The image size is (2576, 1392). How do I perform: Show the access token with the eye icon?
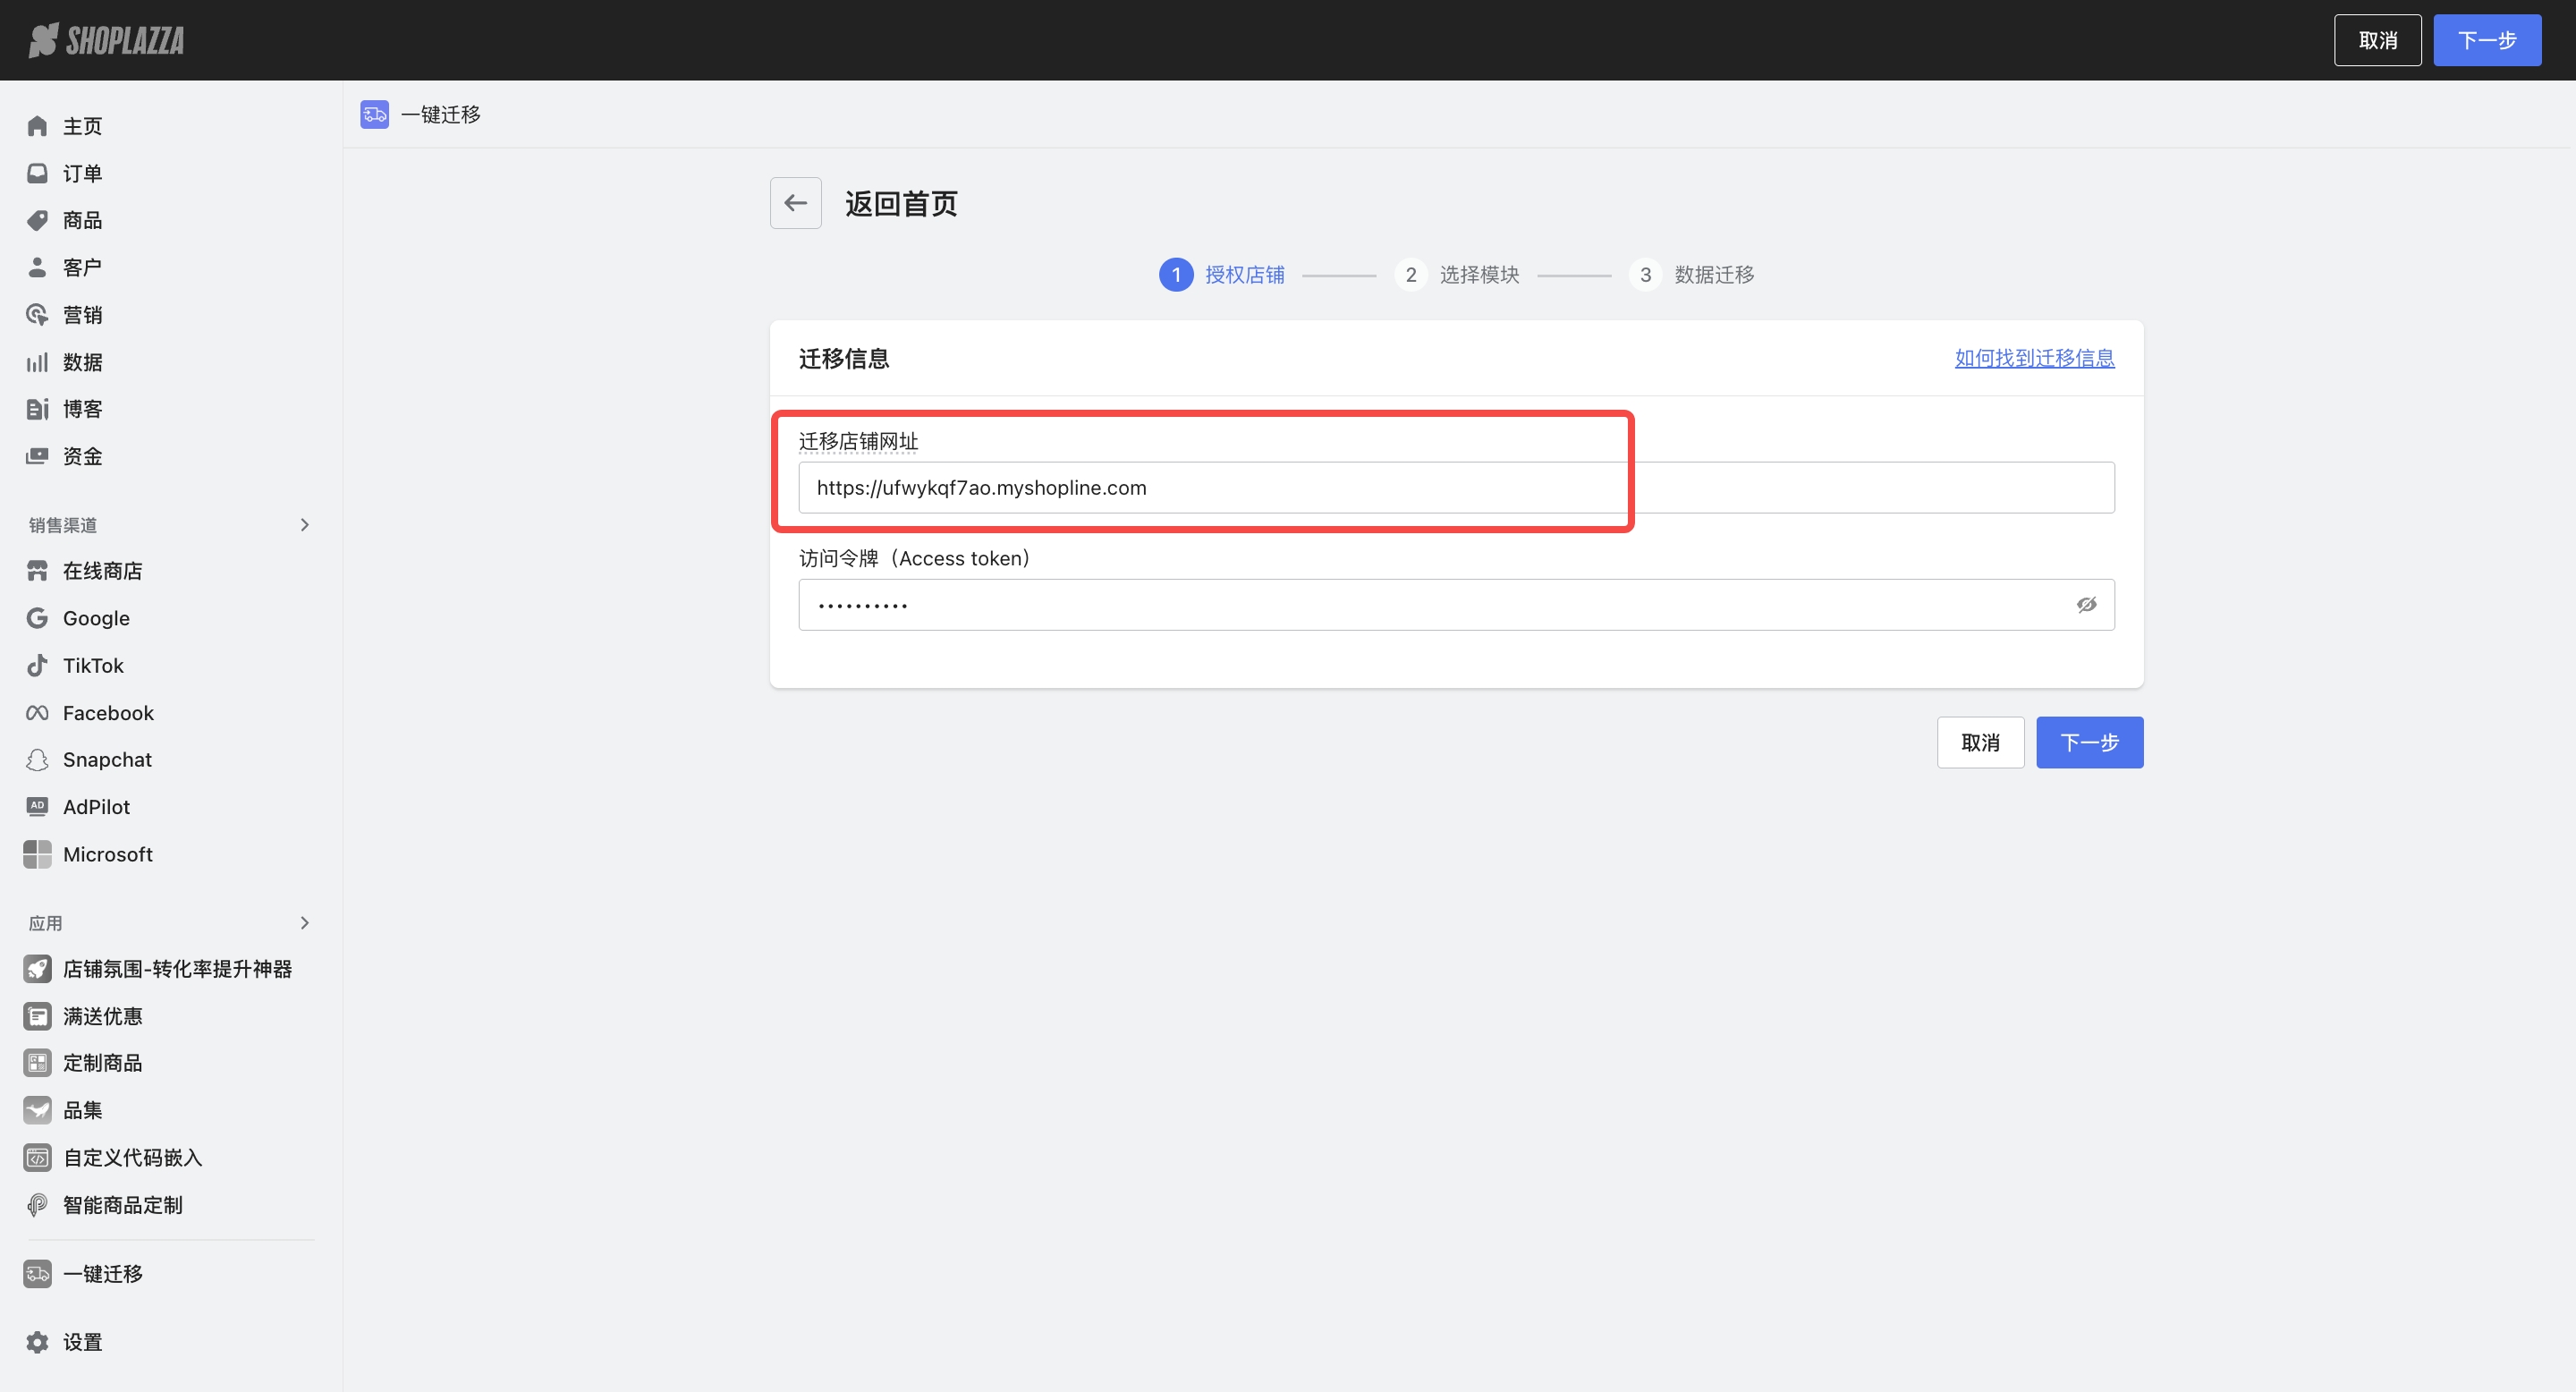pos(2086,605)
